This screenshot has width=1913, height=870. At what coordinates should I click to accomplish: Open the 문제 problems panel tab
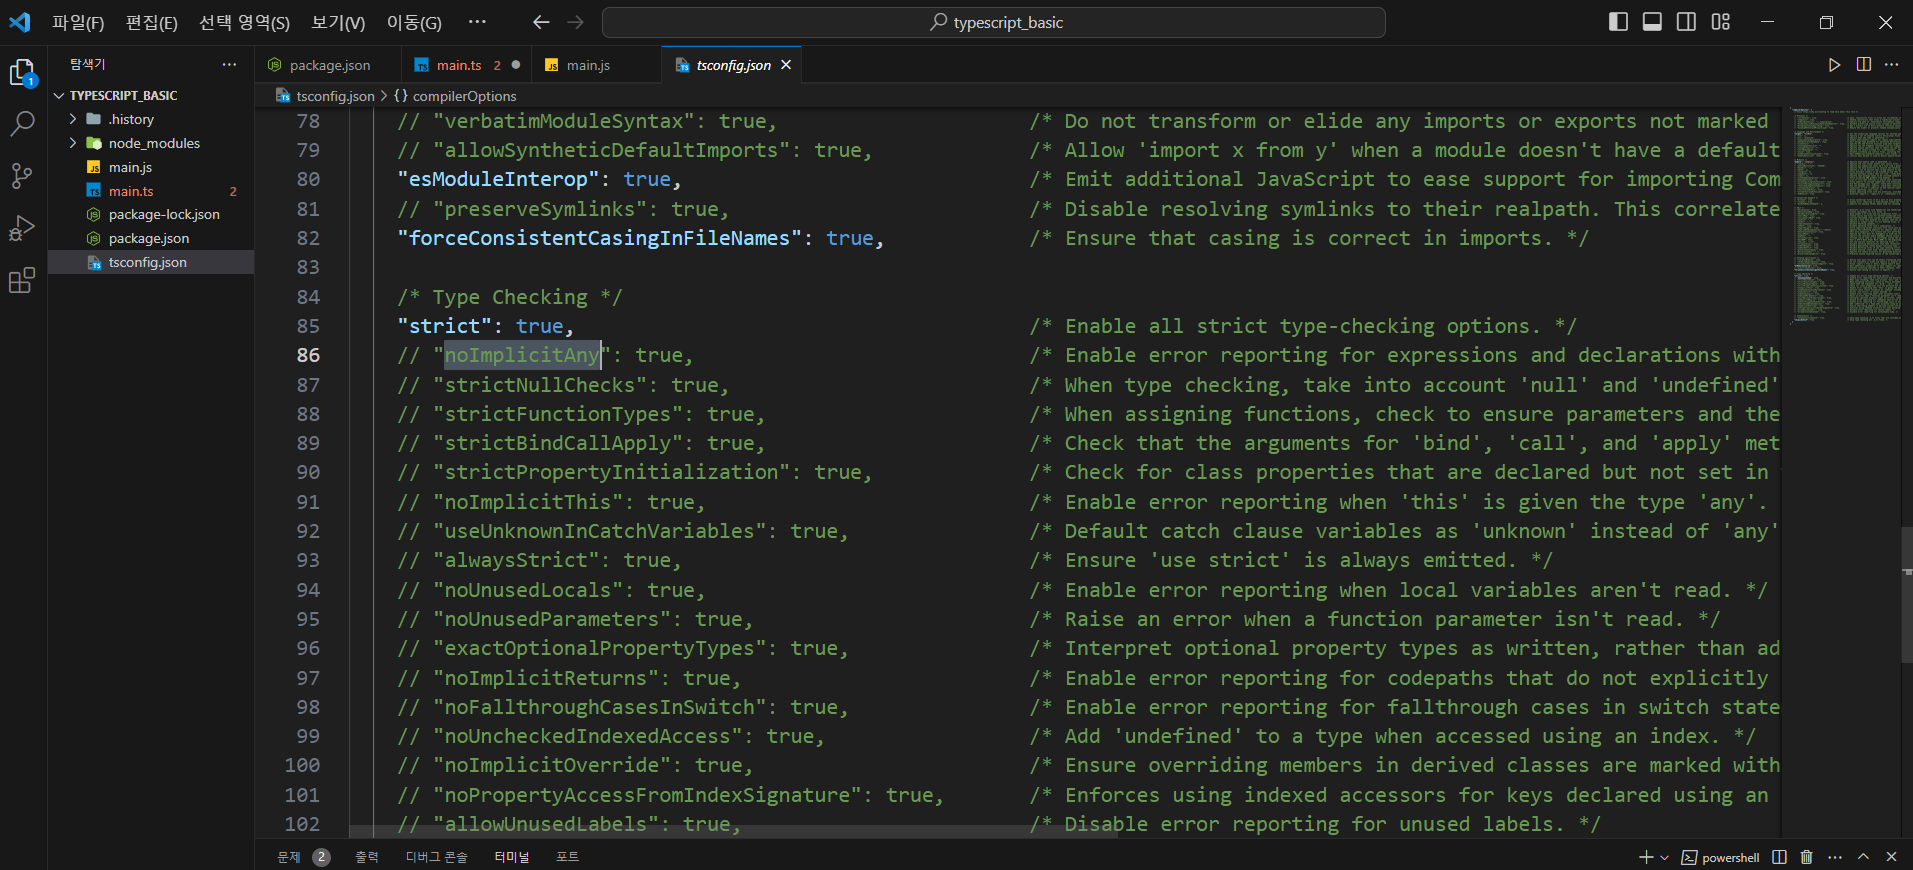point(289,857)
